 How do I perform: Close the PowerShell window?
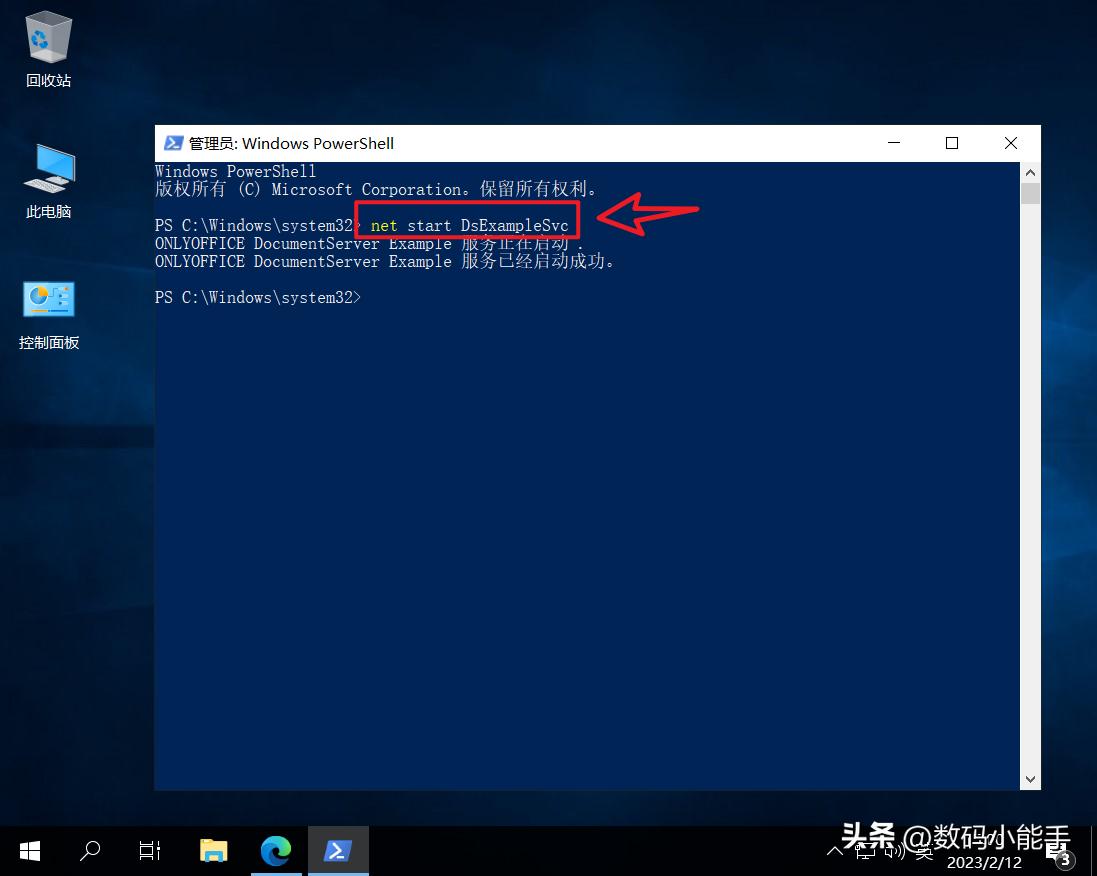[1012, 143]
